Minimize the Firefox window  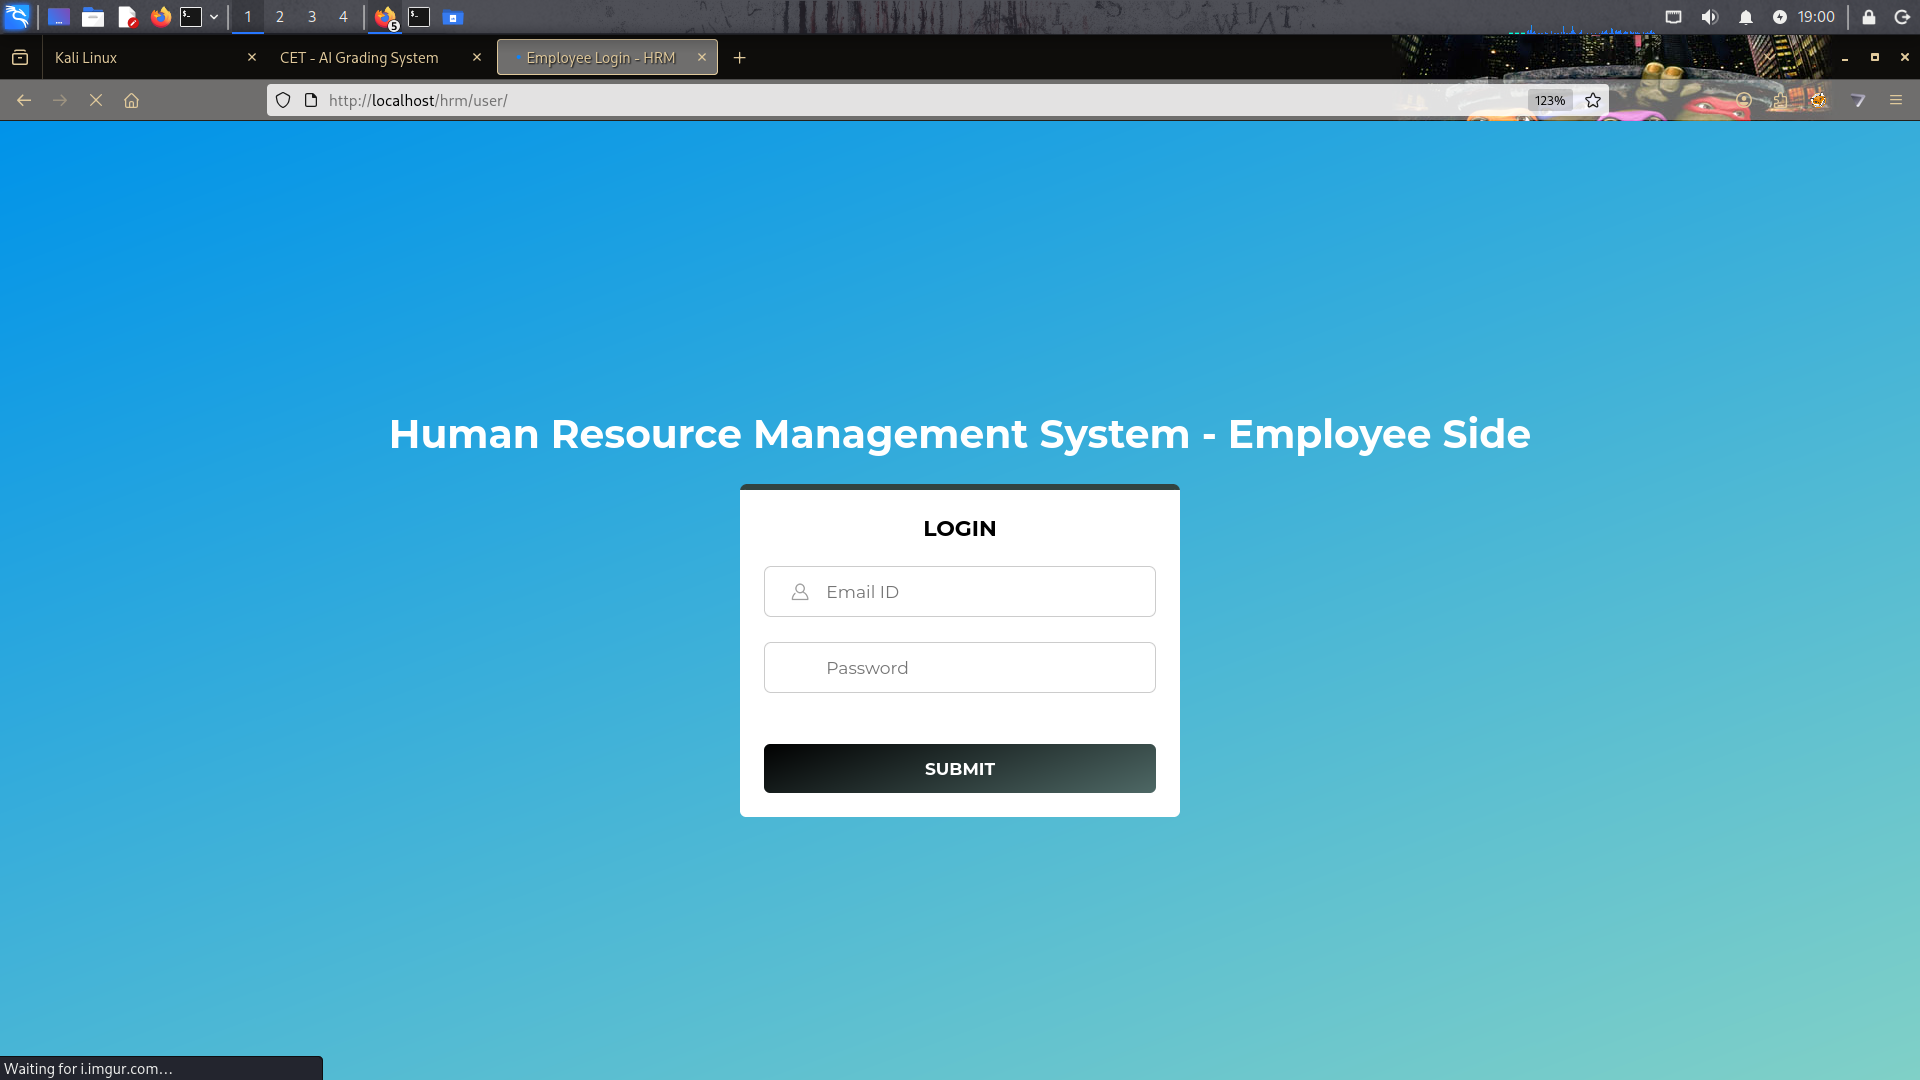[x=1845, y=58]
